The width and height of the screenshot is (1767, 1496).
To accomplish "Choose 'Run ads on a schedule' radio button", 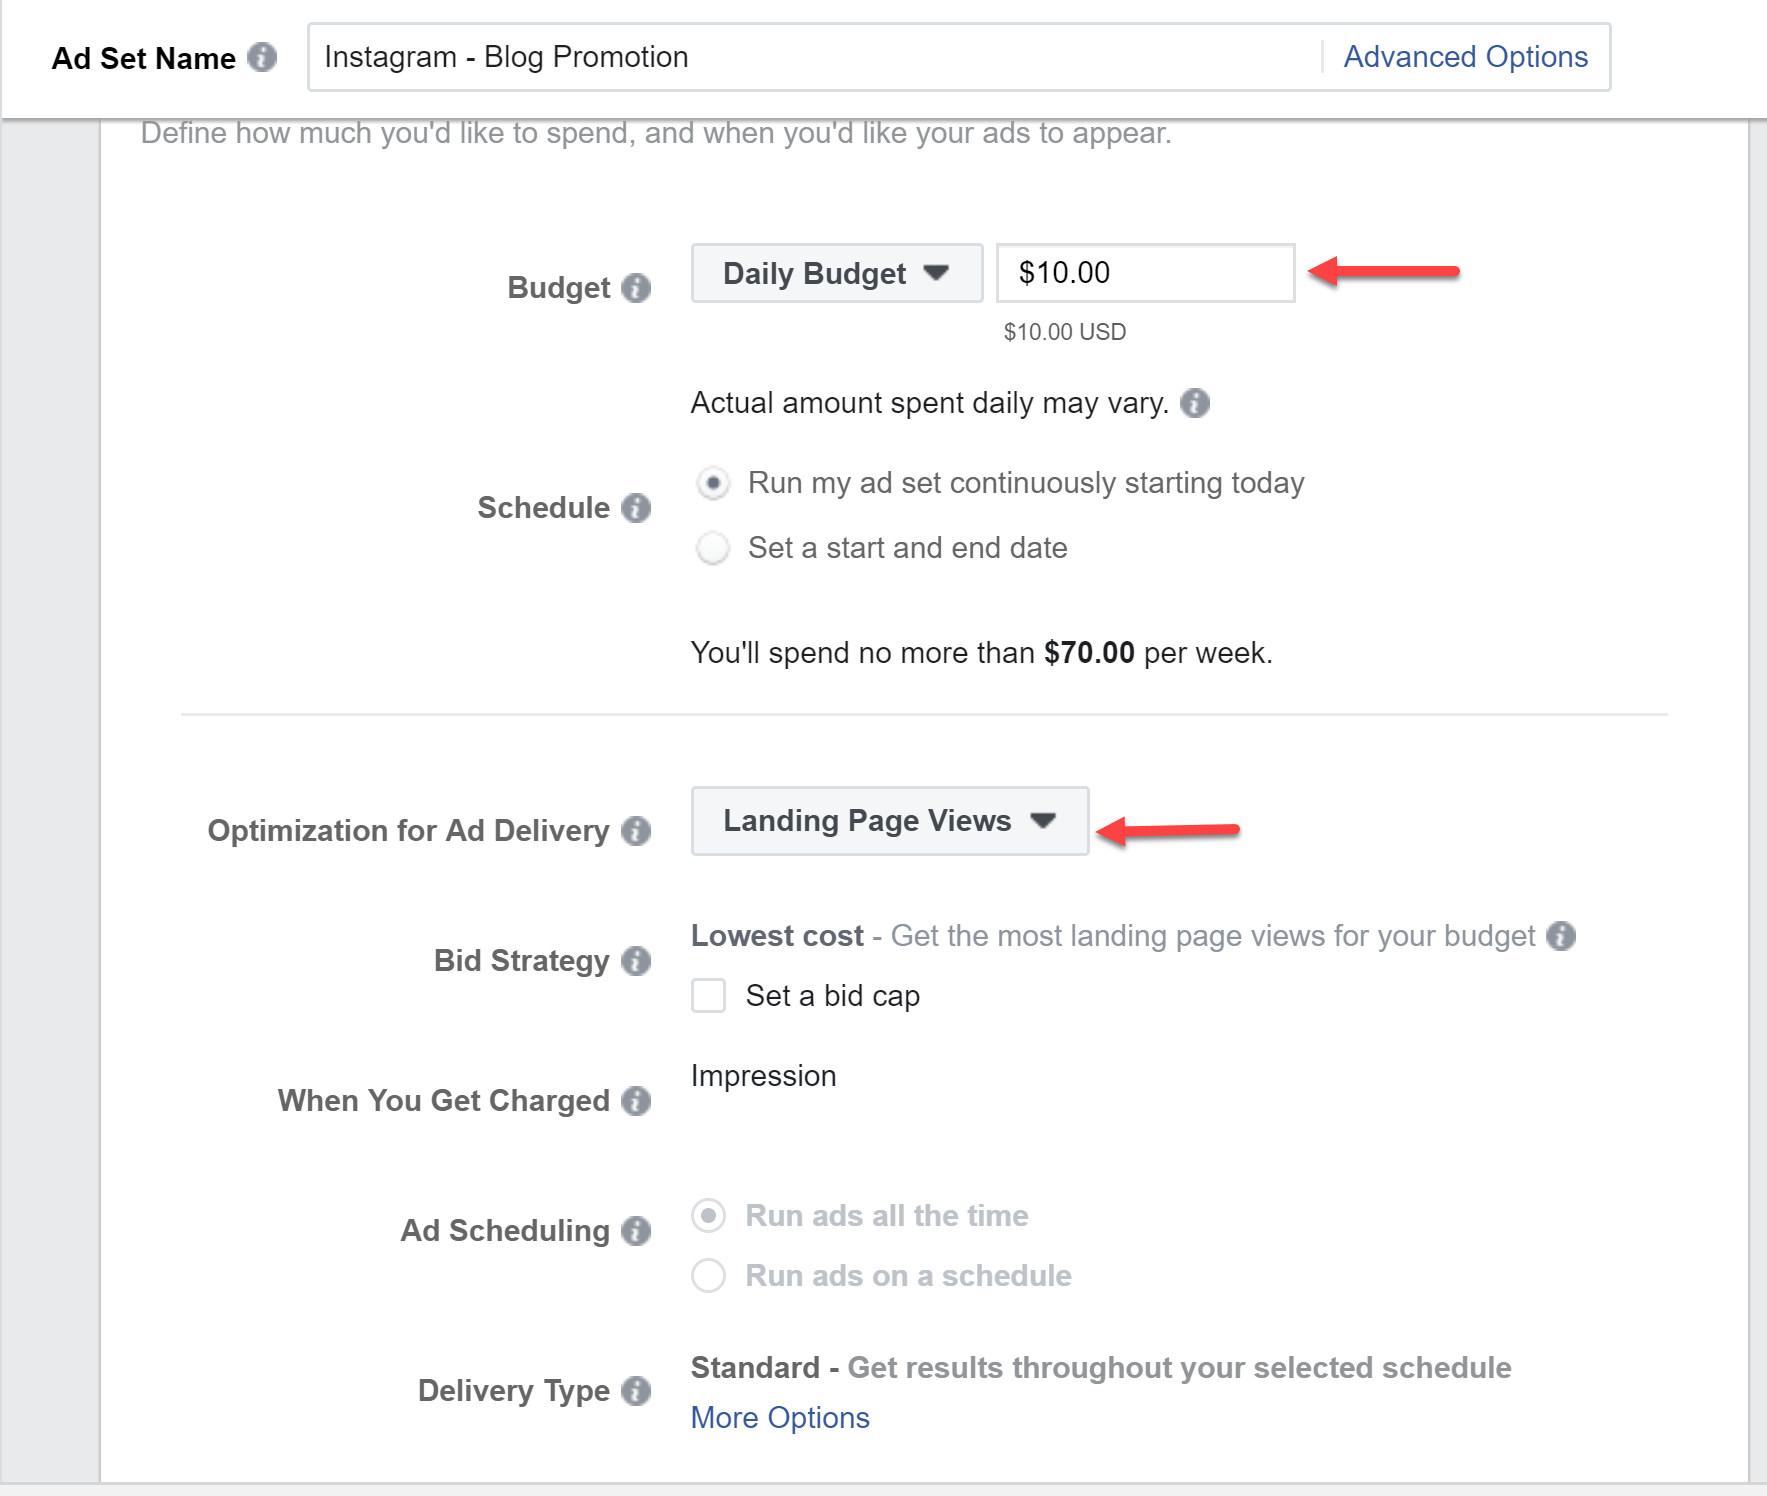I will (709, 1276).
